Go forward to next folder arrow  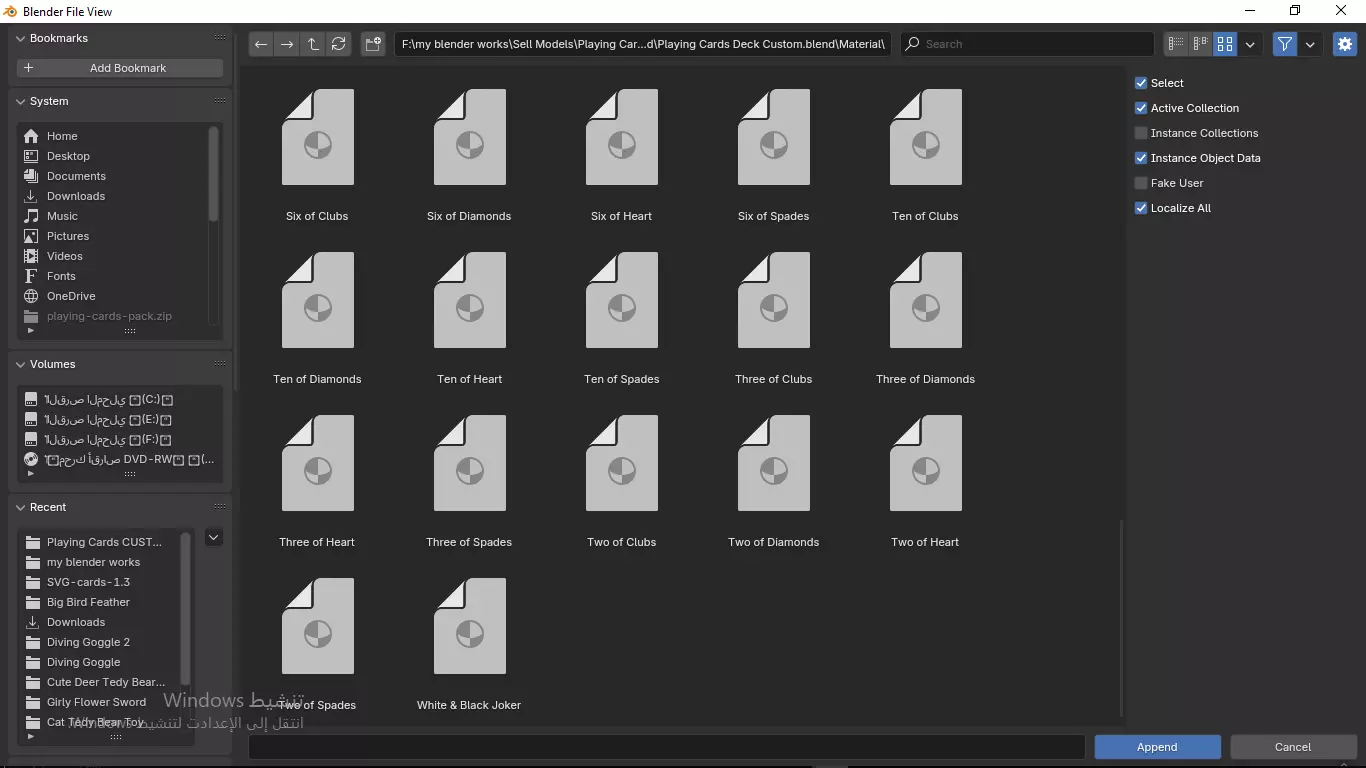287,44
